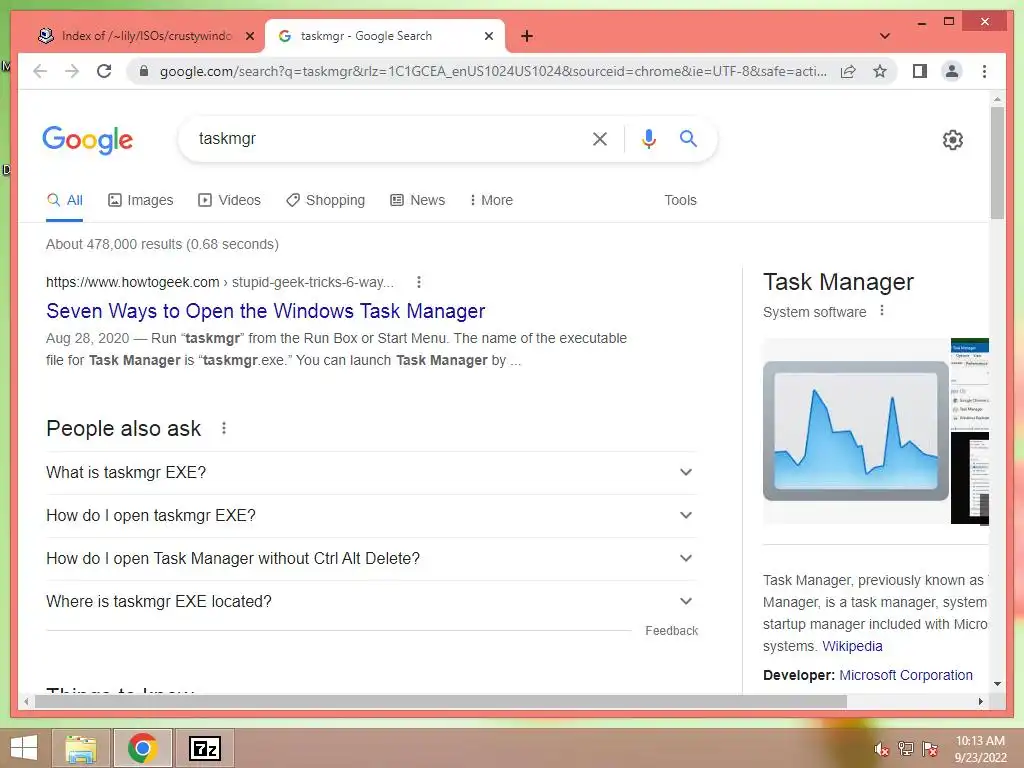This screenshot has height=768, width=1024.
Task: Open options beside the howtogeek result
Action: tap(419, 282)
